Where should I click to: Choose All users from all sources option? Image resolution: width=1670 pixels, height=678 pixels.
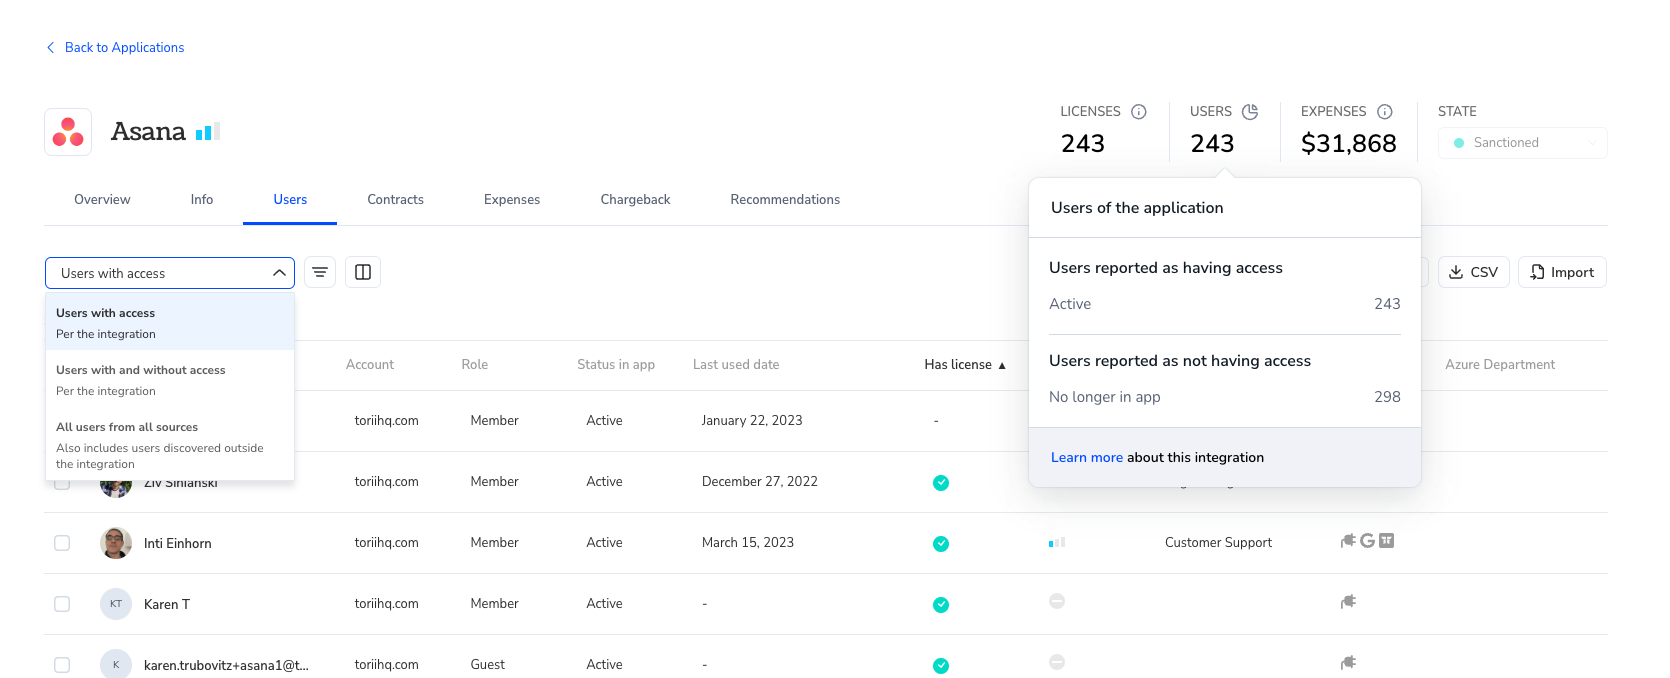click(x=170, y=444)
